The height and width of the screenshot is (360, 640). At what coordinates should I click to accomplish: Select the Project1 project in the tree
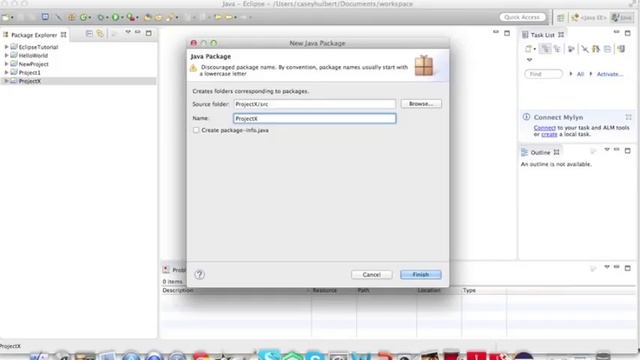pos(29,73)
